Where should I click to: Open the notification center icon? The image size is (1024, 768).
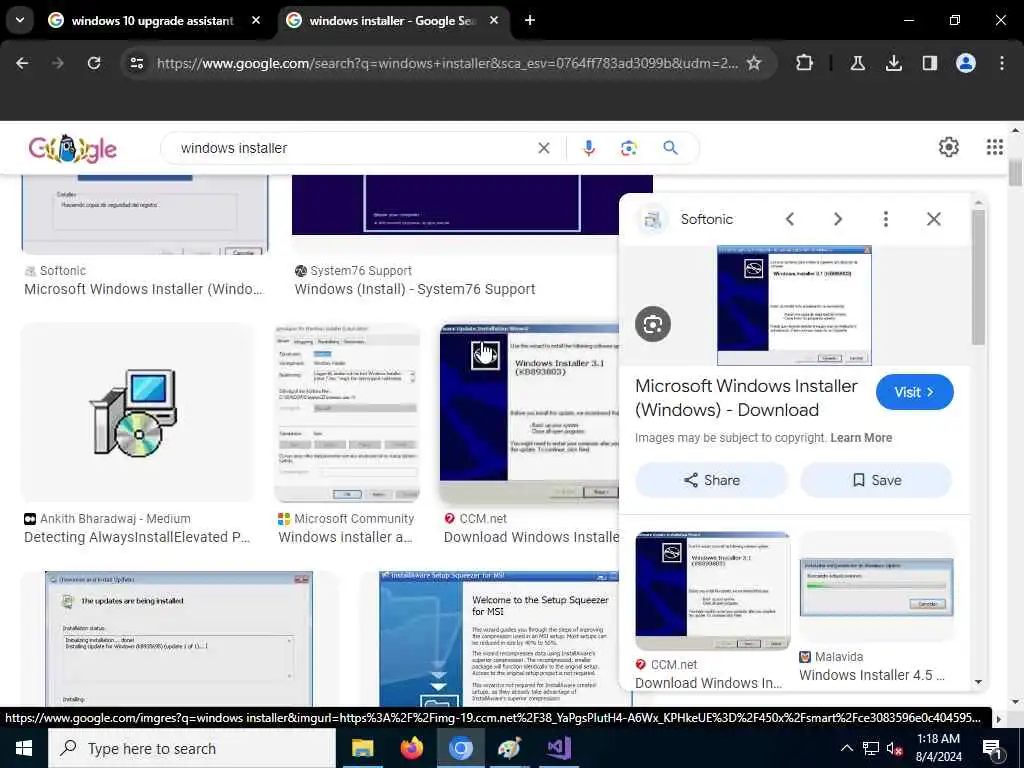pos(992,748)
